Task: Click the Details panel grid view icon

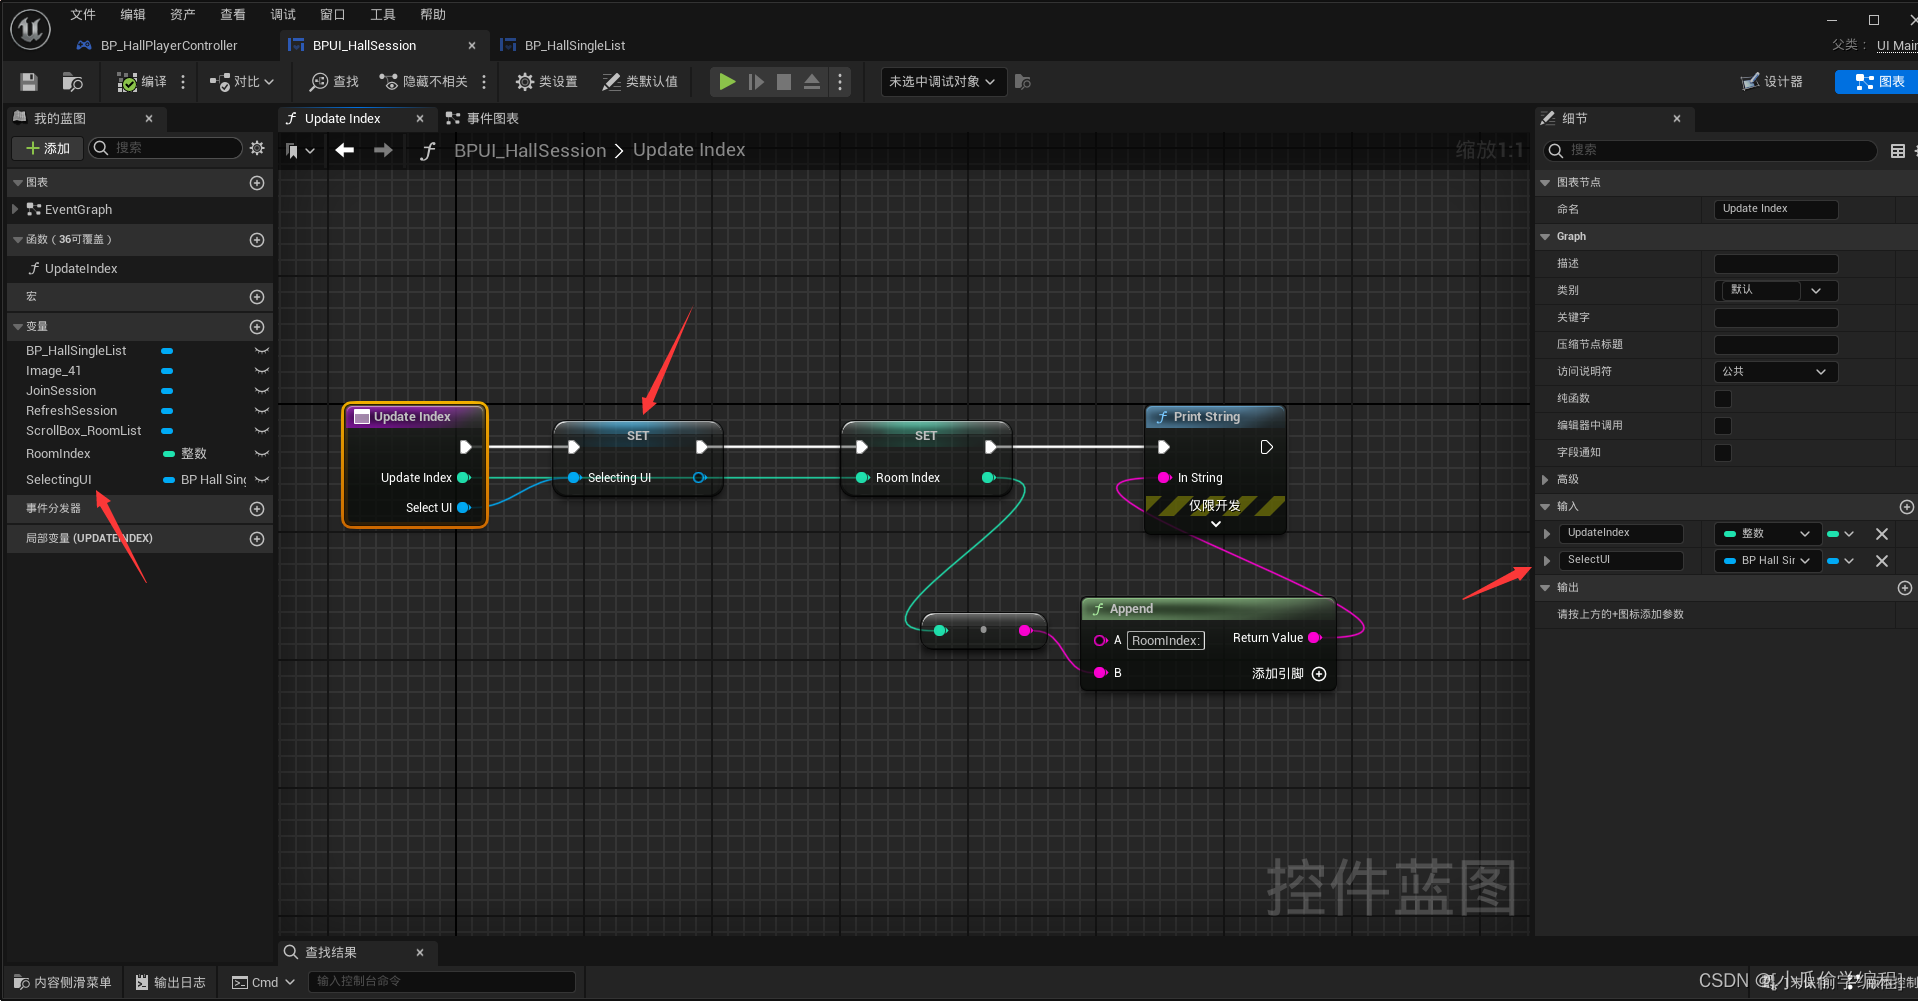Action: [x=1898, y=151]
